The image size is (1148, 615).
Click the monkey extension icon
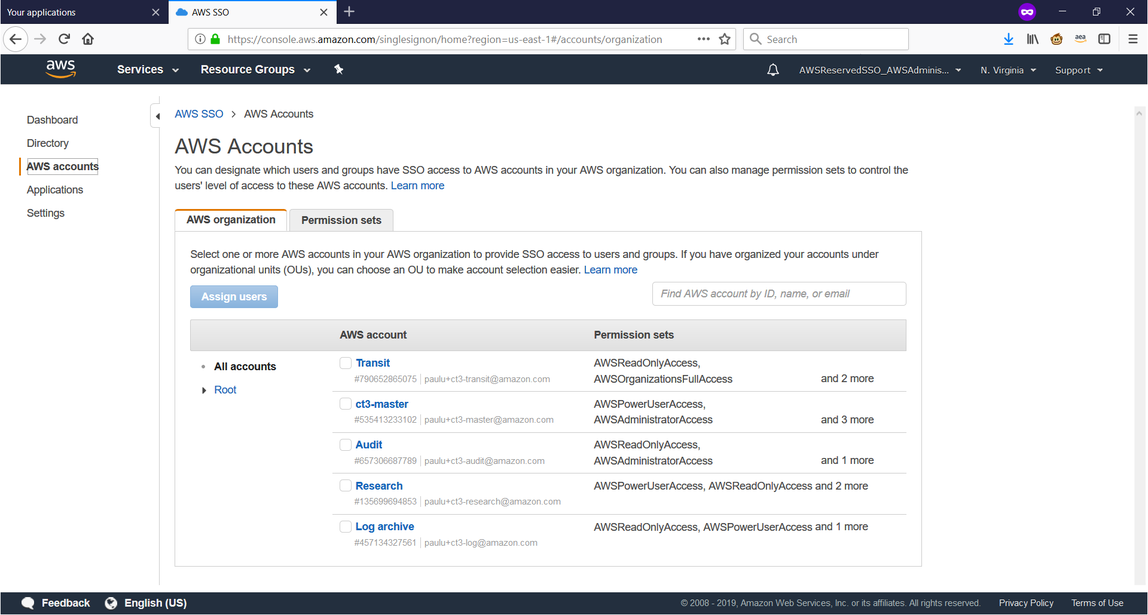click(1056, 40)
